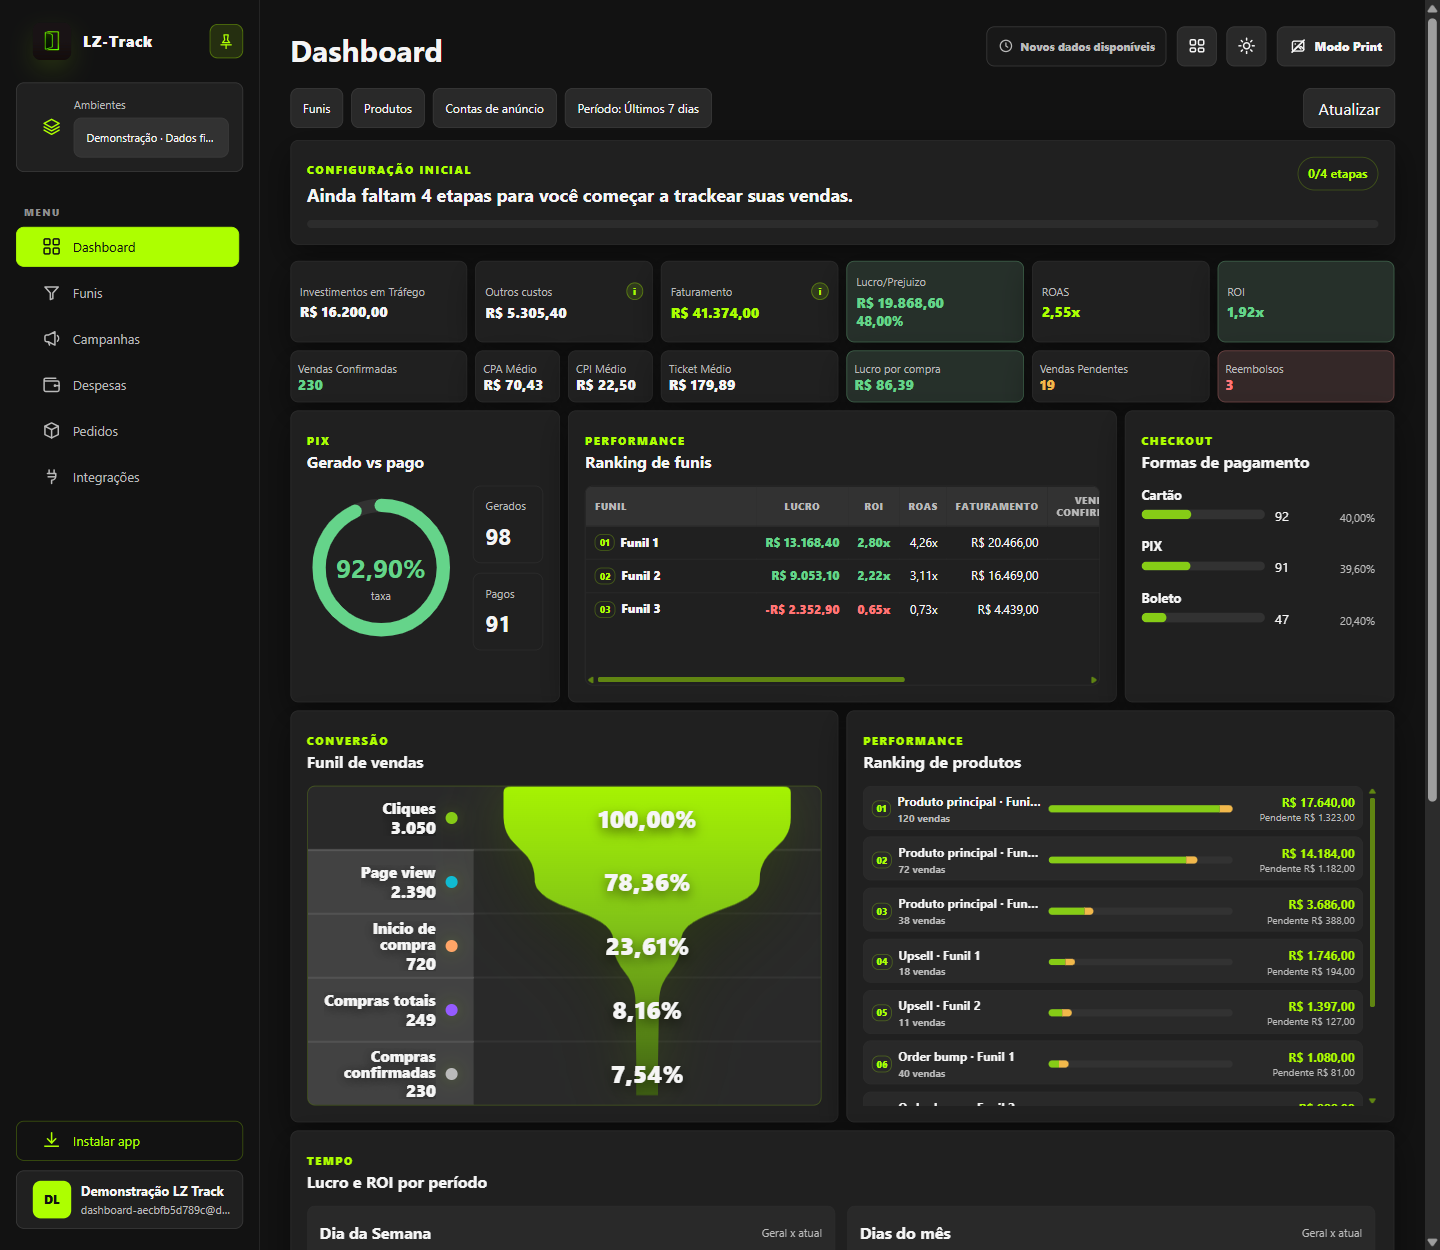
Task: Sort by the FATURAMENTO column header
Action: click(996, 507)
